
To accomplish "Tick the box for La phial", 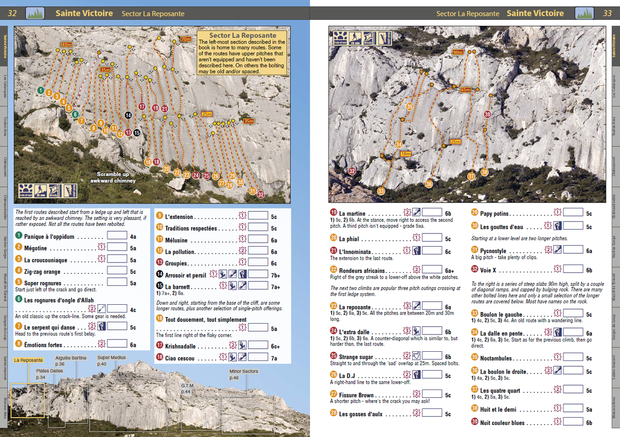I will (432, 238).
